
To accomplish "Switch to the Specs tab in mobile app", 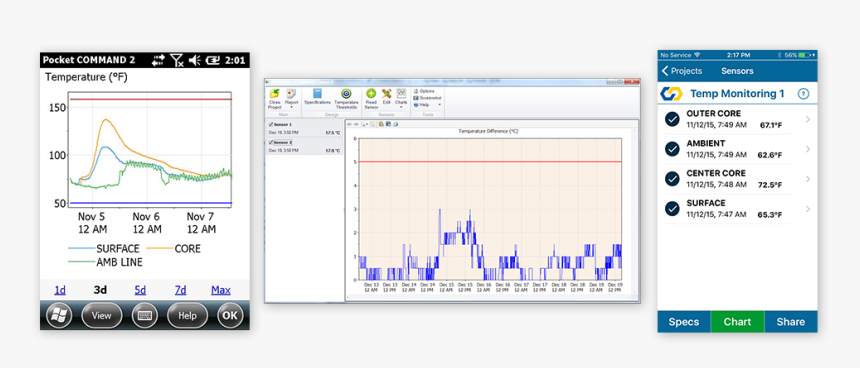I will (684, 322).
